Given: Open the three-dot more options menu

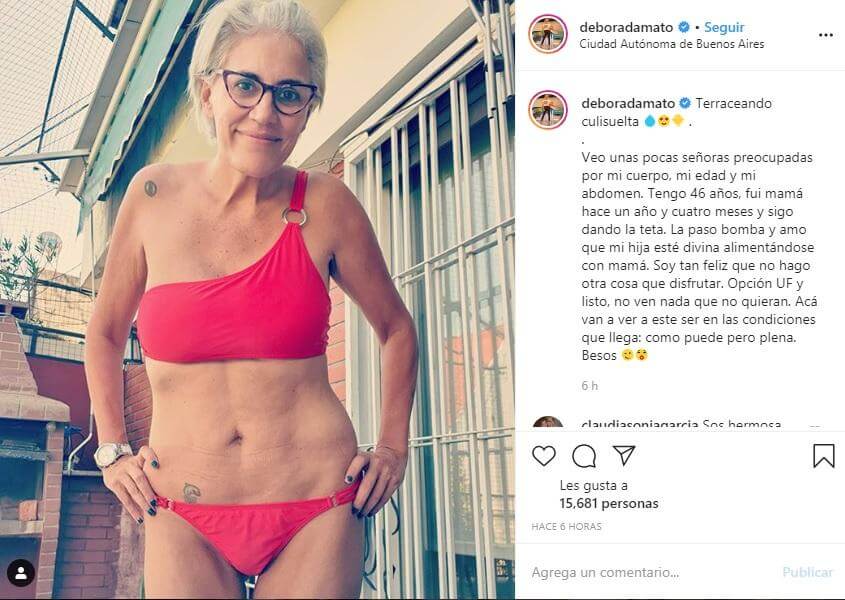Looking at the screenshot, I should click(826, 35).
